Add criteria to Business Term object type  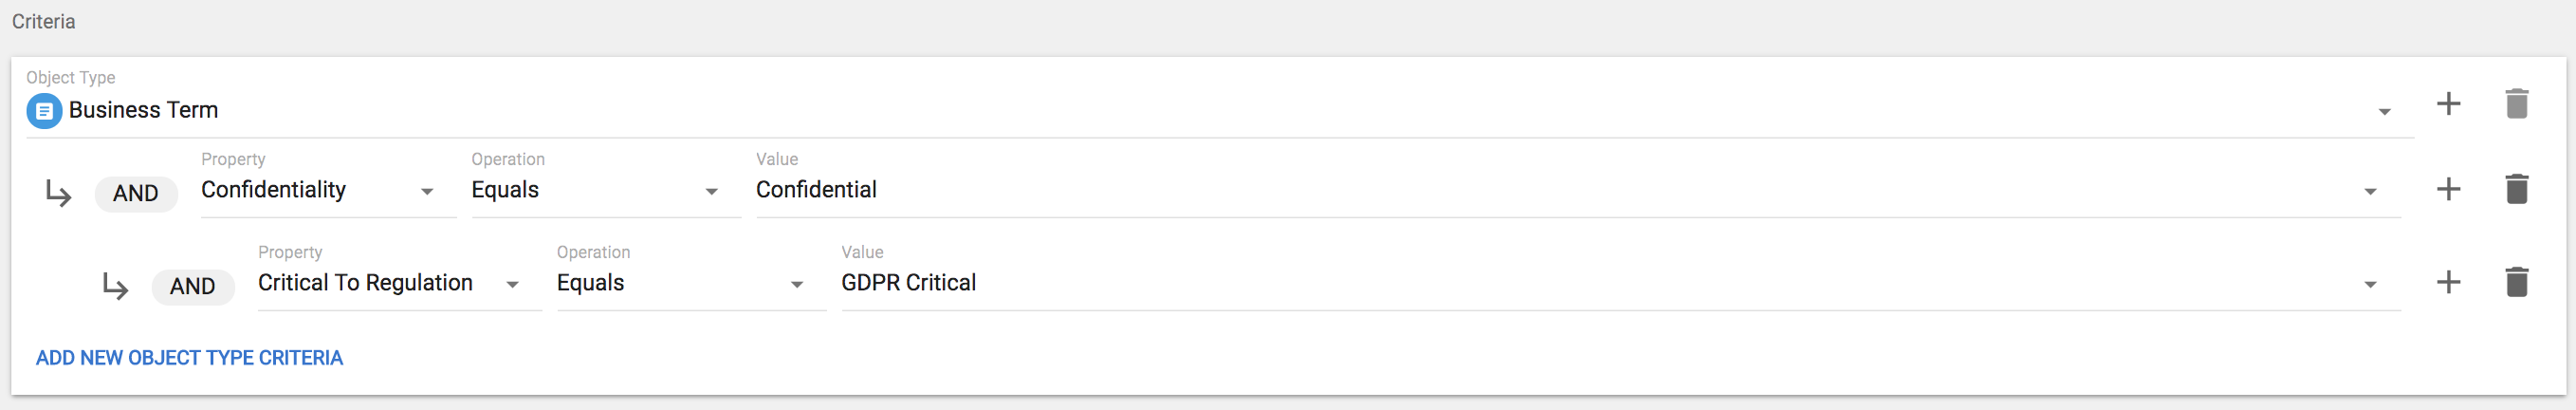[2448, 104]
